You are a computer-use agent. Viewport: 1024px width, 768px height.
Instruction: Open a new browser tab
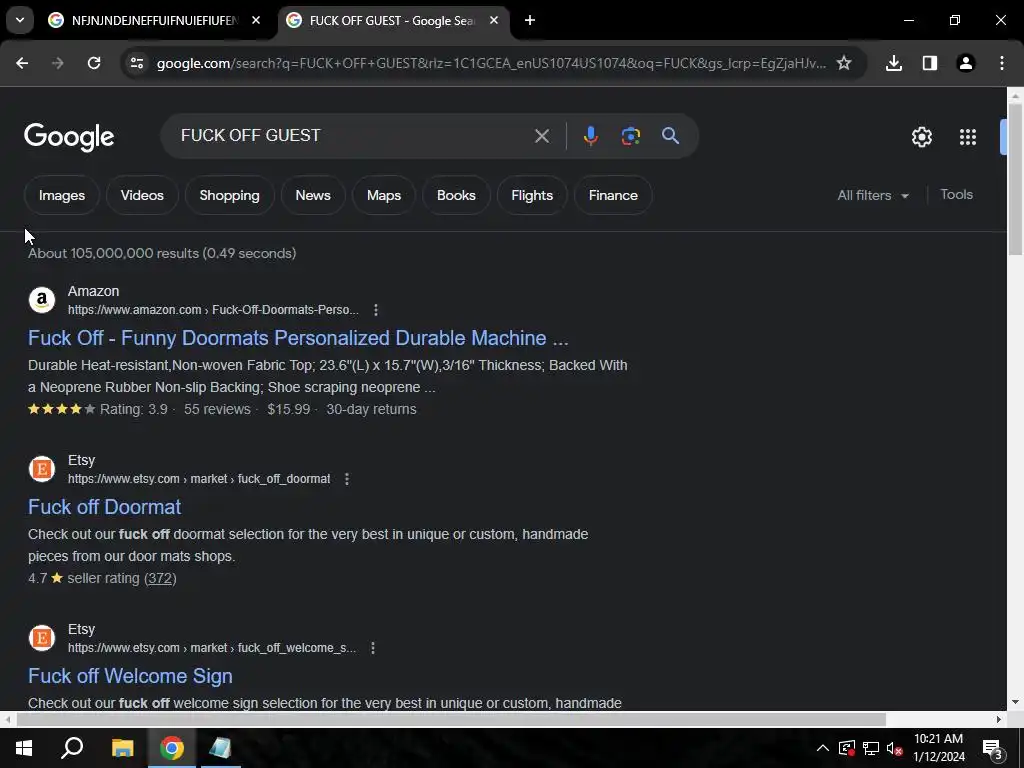pos(530,20)
